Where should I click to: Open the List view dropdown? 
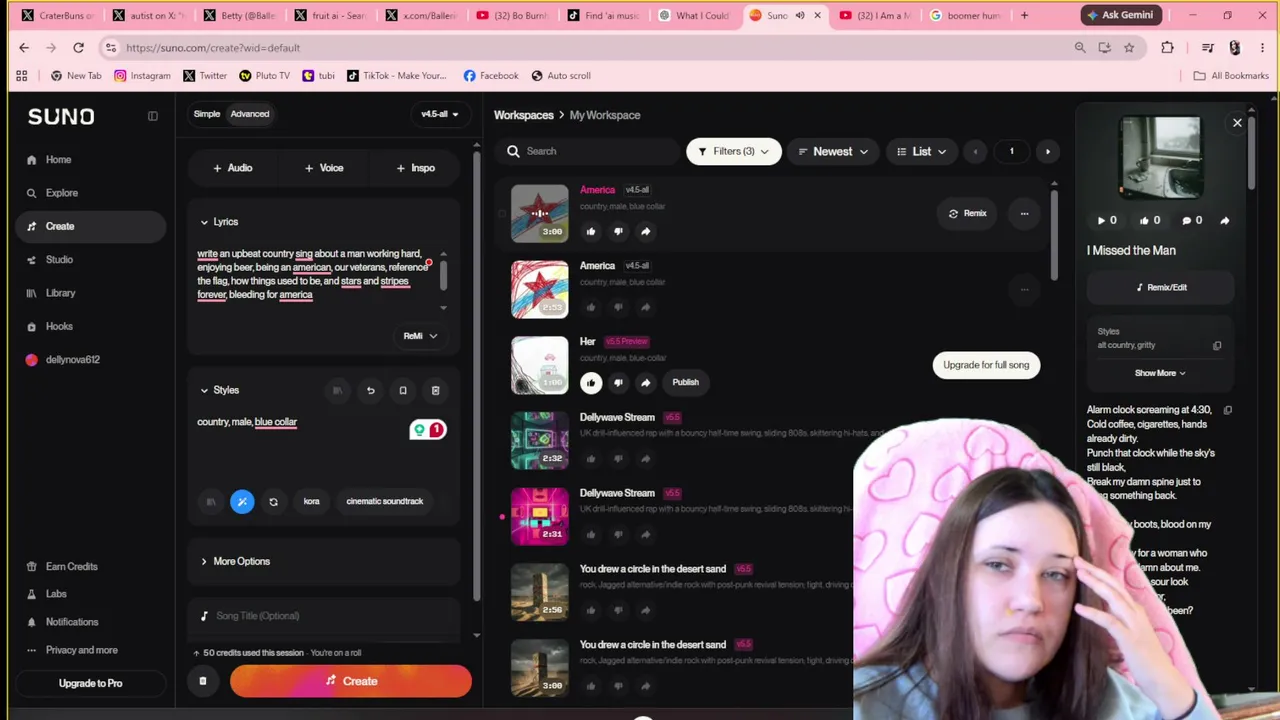pos(922,152)
